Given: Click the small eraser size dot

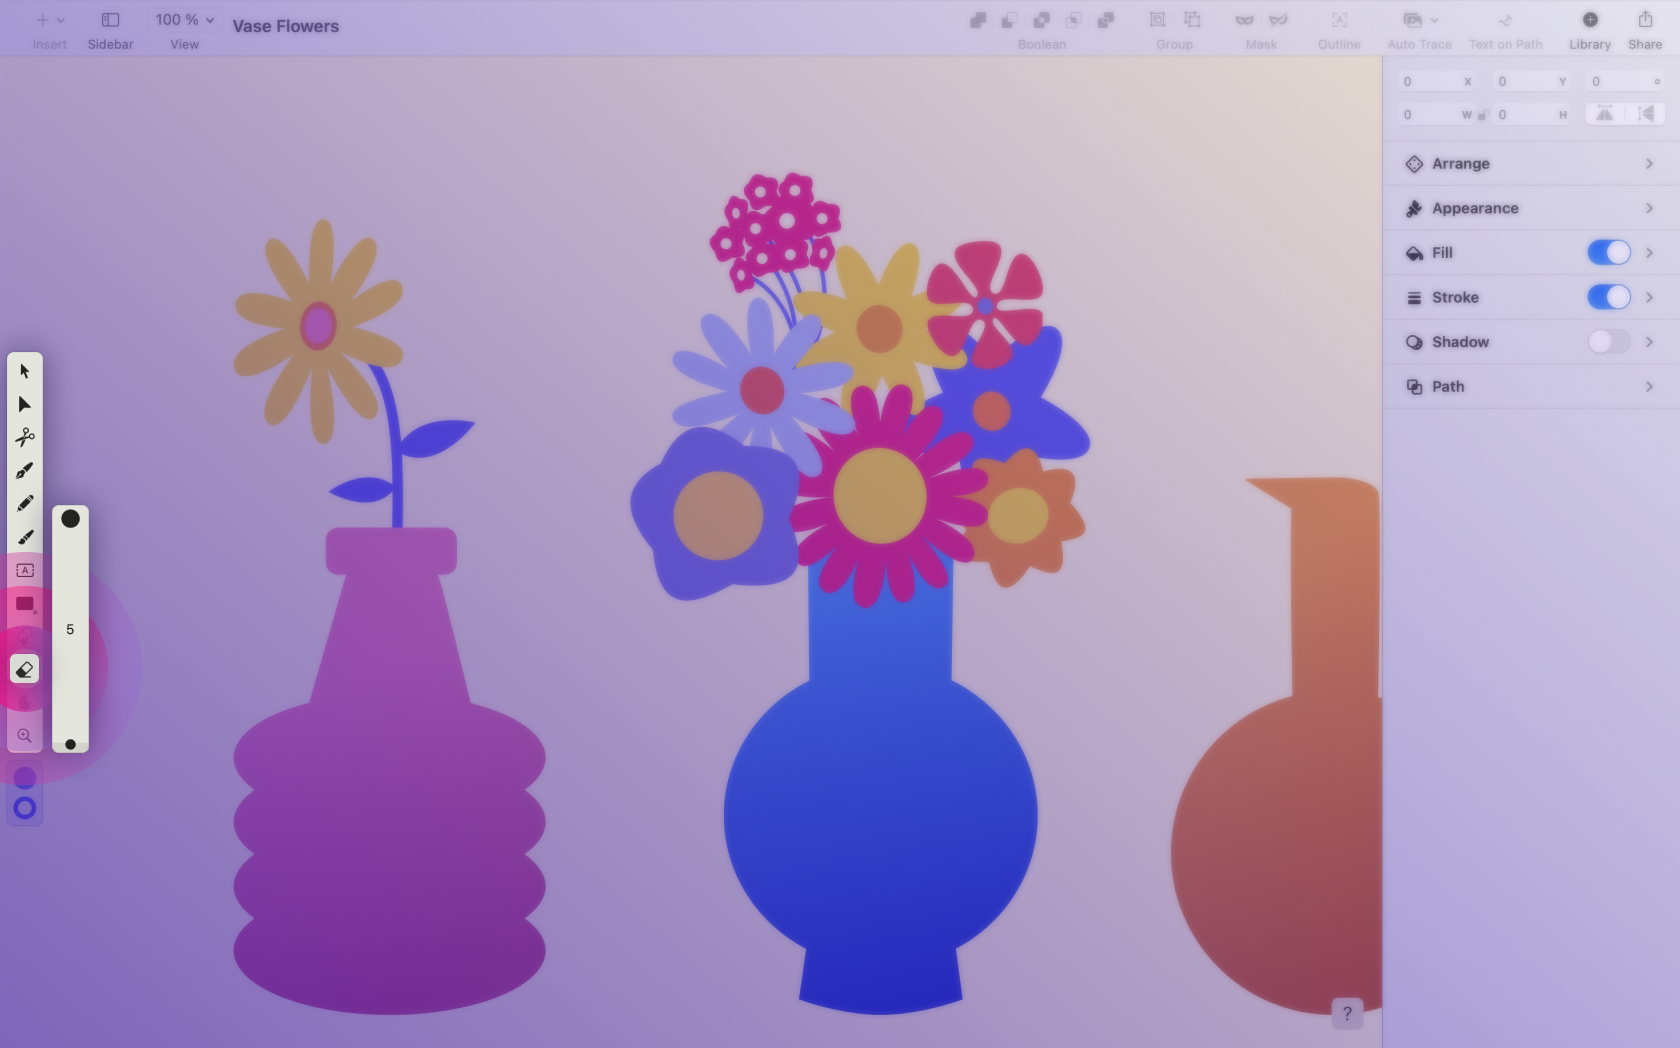Looking at the screenshot, I should (70, 744).
